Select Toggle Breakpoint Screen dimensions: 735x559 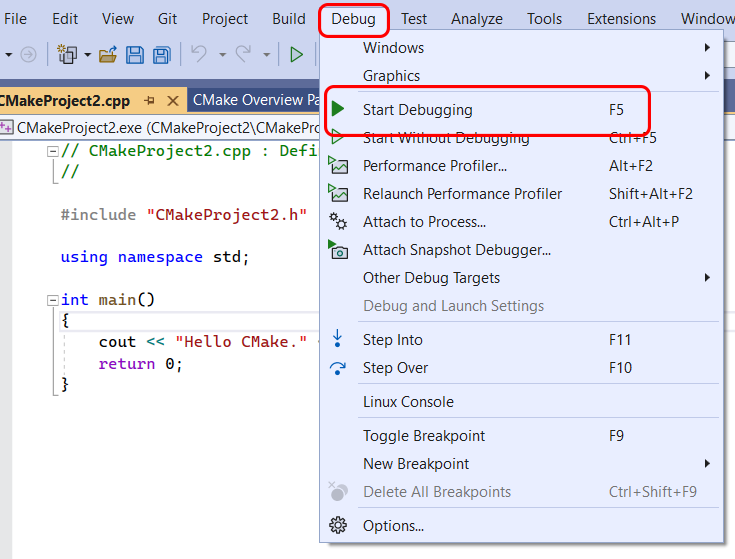(x=423, y=436)
